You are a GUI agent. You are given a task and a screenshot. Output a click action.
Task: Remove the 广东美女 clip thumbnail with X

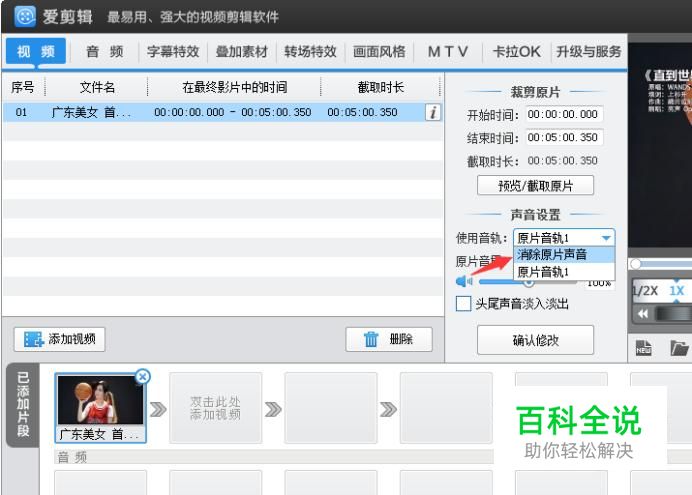[143, 376]
